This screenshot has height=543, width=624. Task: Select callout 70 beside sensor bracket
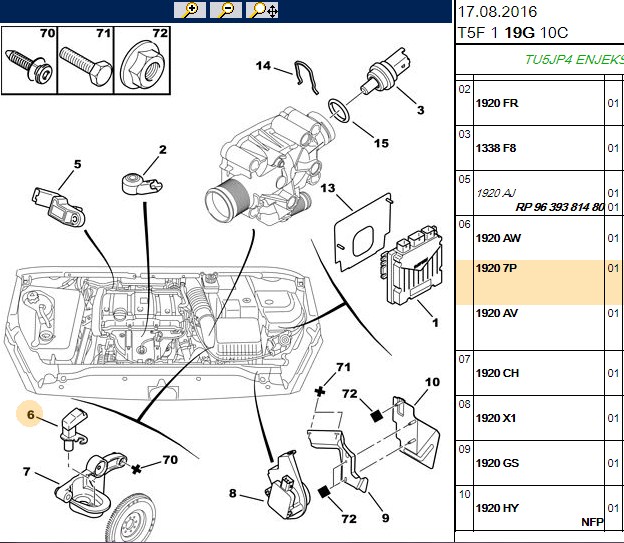170,460
